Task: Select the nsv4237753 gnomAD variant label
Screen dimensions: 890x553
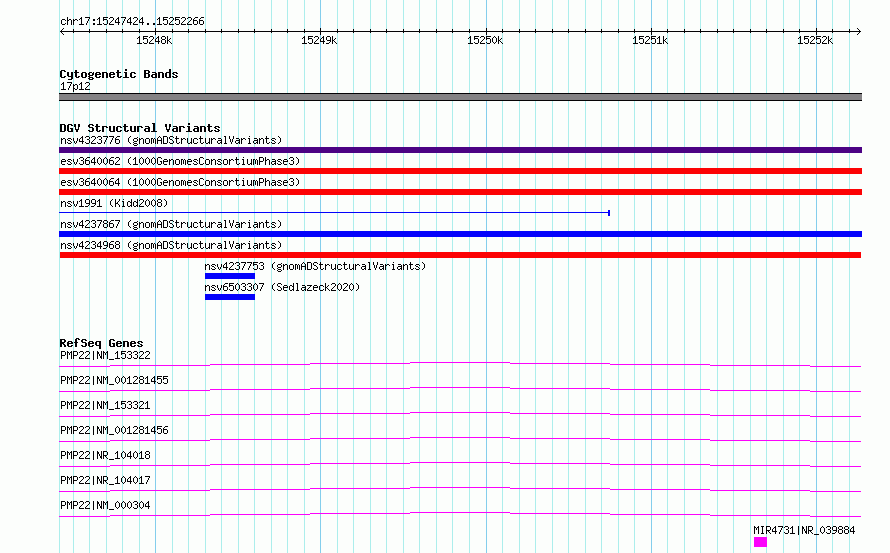Action: tap(315, 266)
